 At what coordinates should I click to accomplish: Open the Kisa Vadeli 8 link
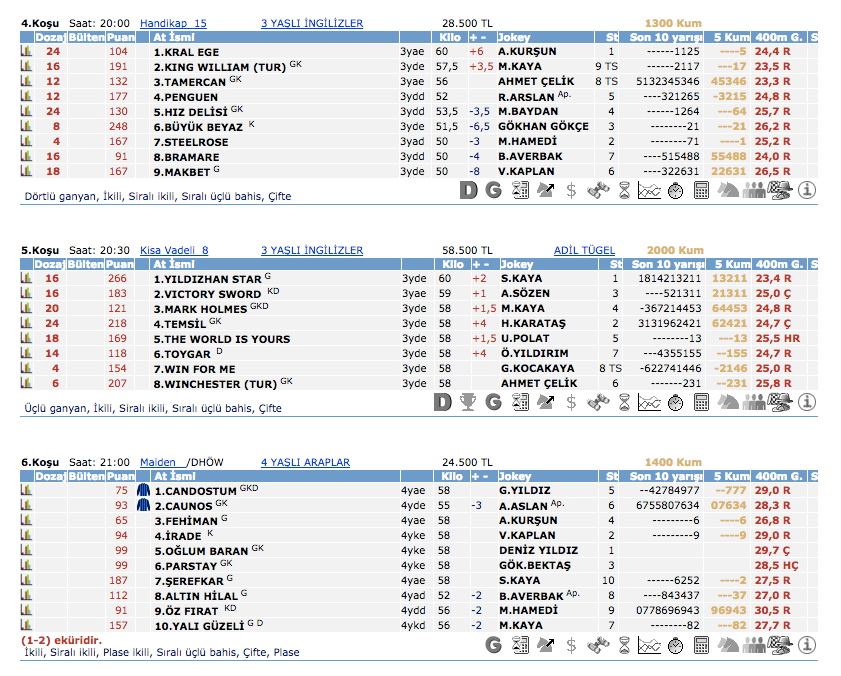[174, 250]
